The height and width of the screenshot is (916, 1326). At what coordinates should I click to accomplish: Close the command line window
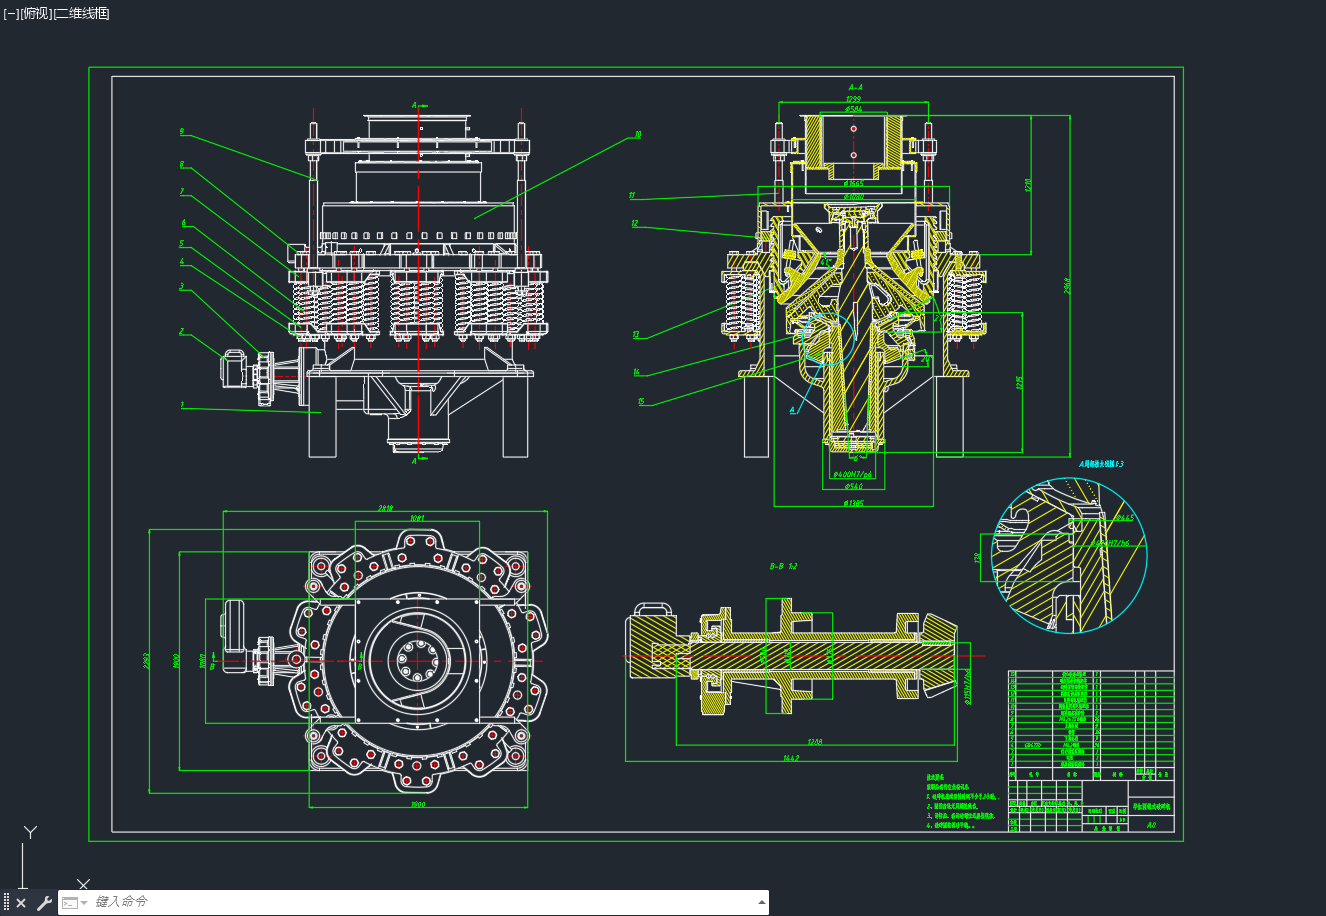(21, 903)
